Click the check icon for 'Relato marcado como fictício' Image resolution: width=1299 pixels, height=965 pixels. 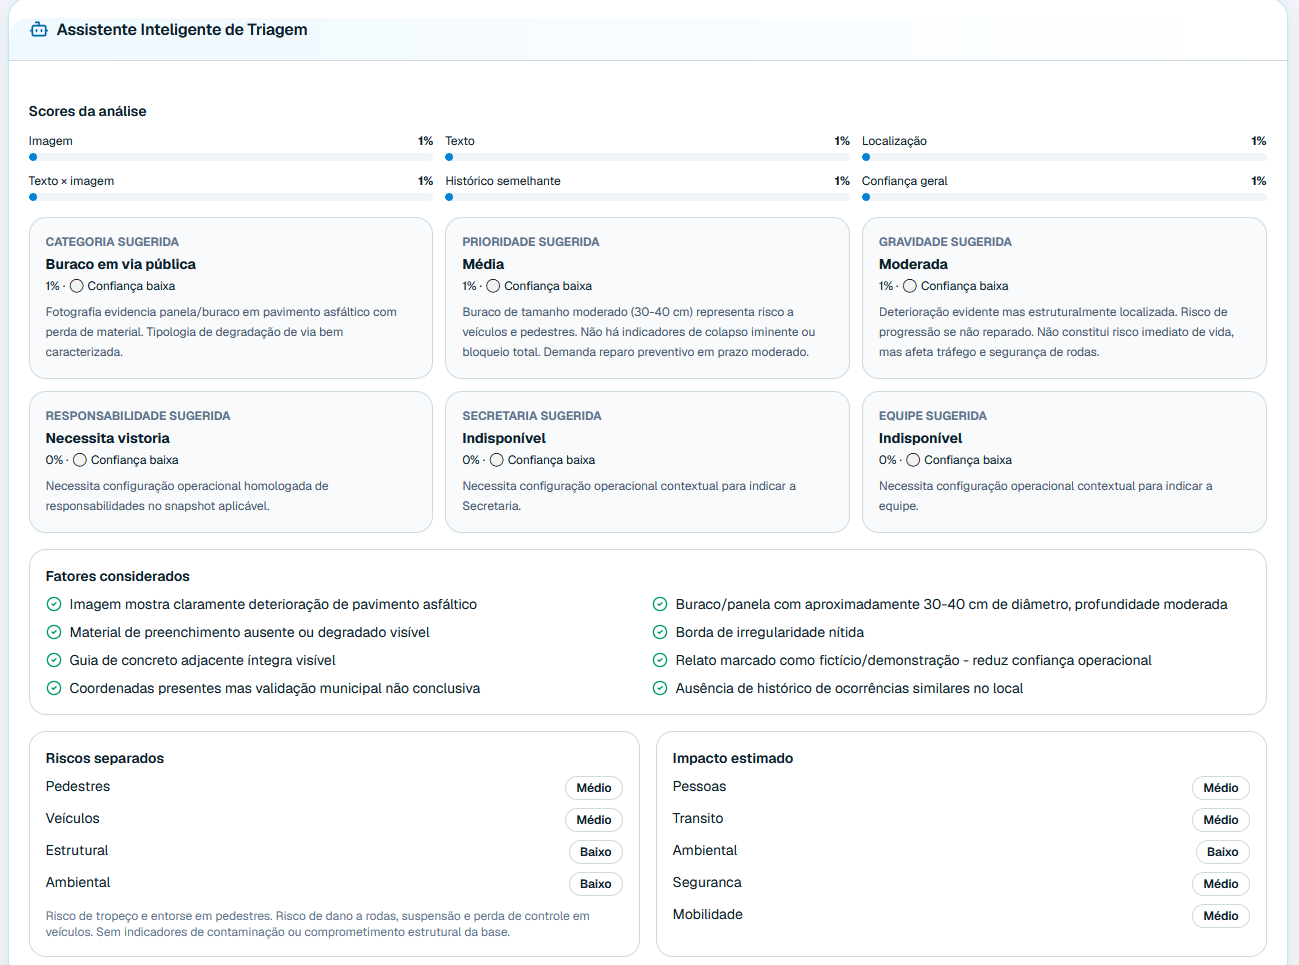click(660, 660)
